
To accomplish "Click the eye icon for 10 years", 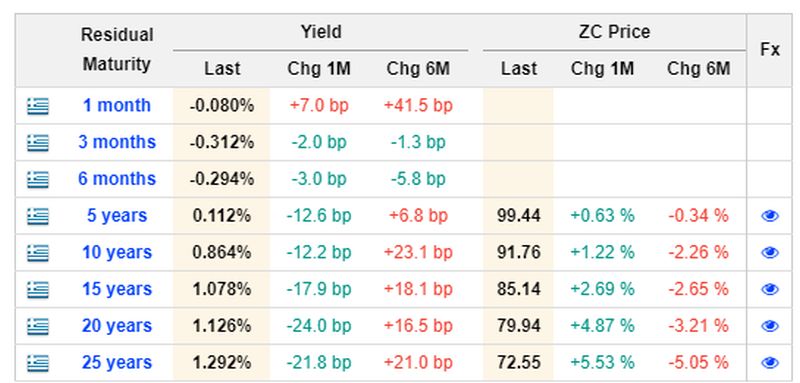I will (769, 253).
